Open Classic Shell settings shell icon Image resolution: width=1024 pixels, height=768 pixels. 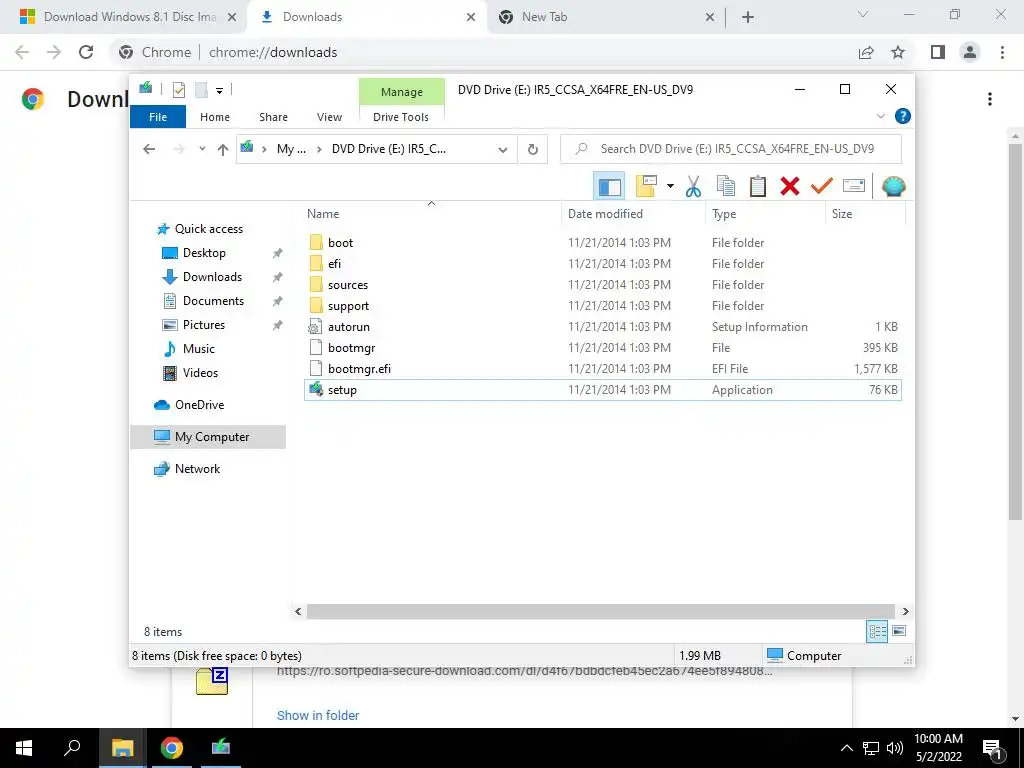893,187
